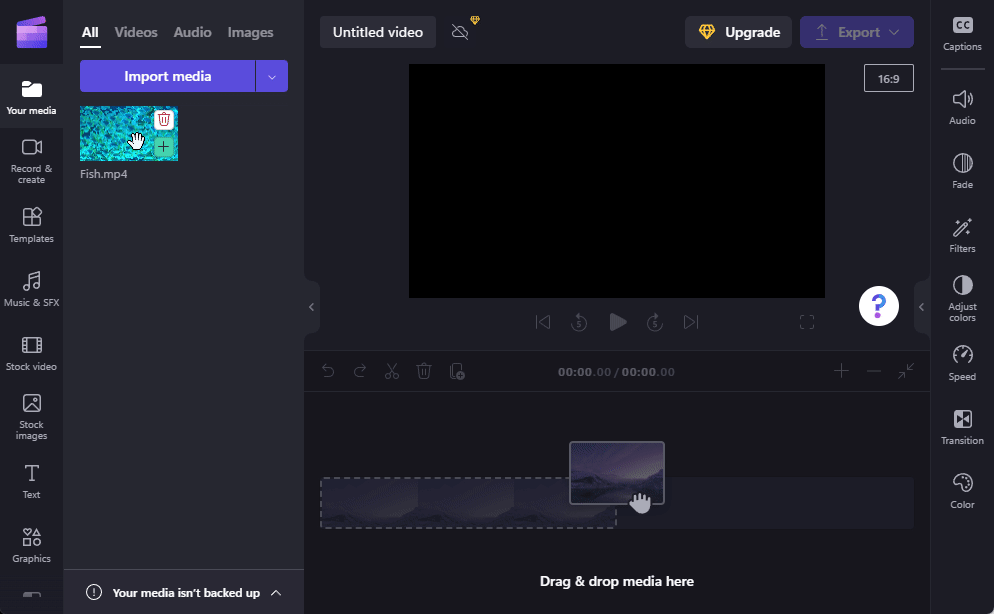The image size is (994, 614).
Task: Delete Fish.mp4 using trash icon
Action: pyautogui.click(x=164, y=119)
